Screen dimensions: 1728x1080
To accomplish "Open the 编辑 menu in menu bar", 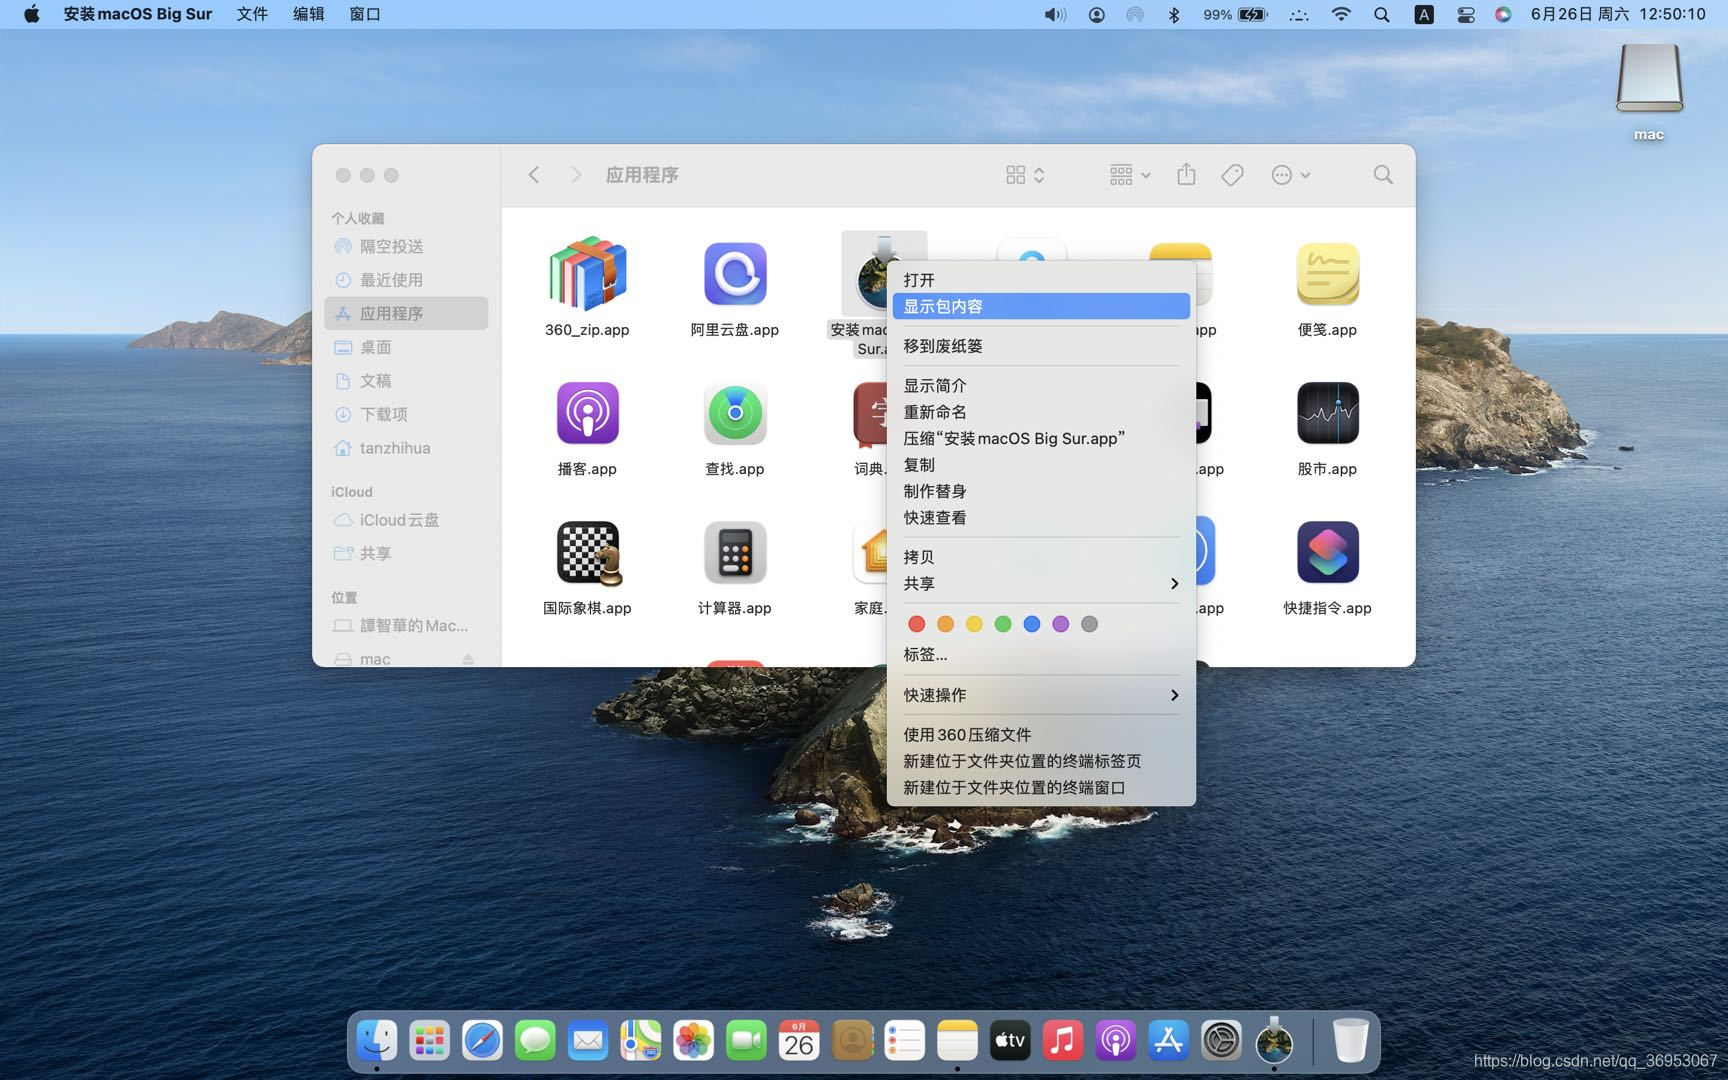I will (x=309, y=15).
